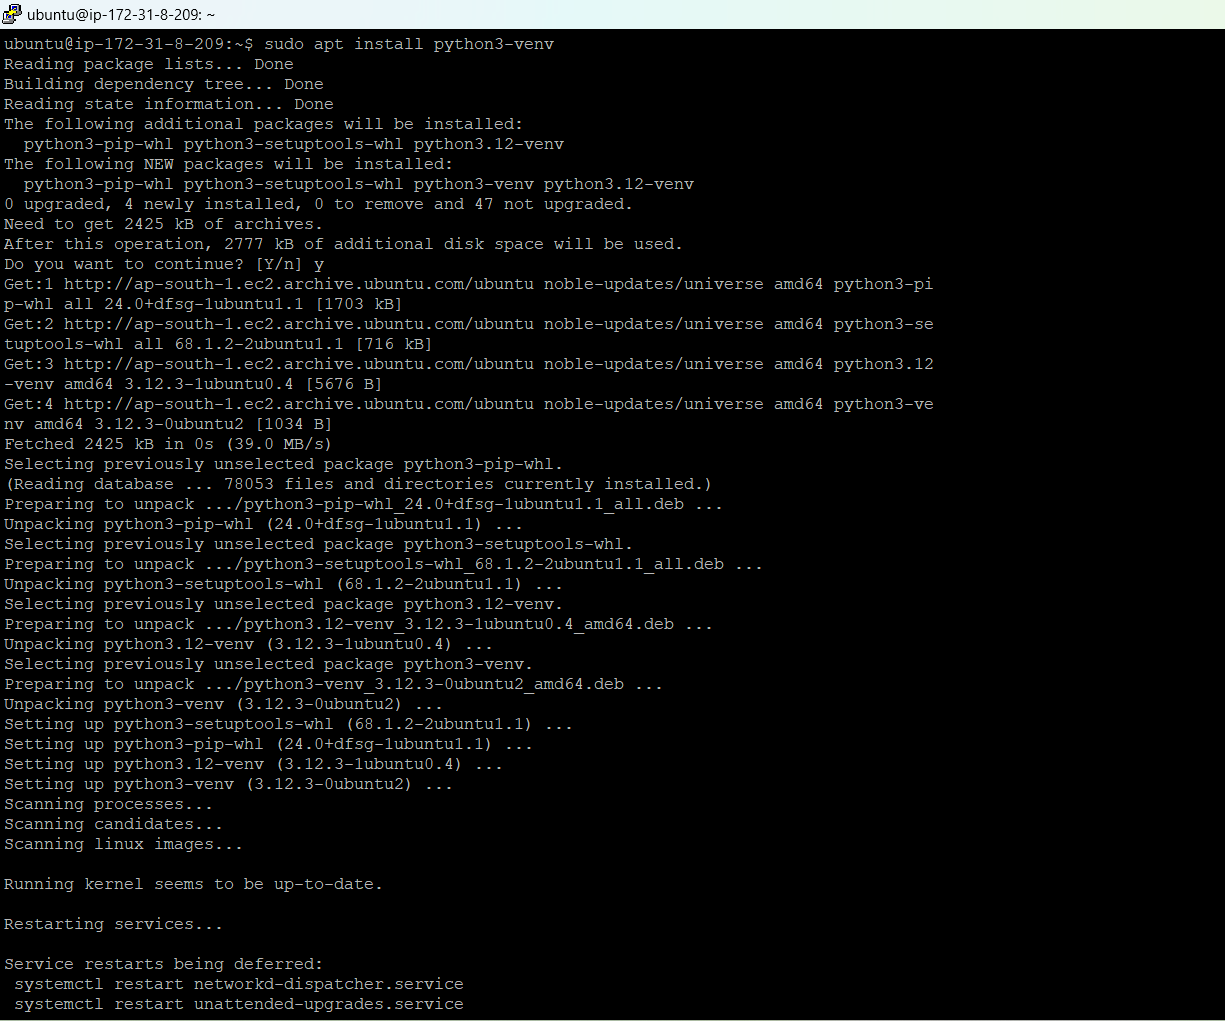Image resolution: width=1225 pixels, height=1021 pixels.
Task: Click 'Selecting previously unselected package python3.12-venv.'
Action: pos(284,604)
